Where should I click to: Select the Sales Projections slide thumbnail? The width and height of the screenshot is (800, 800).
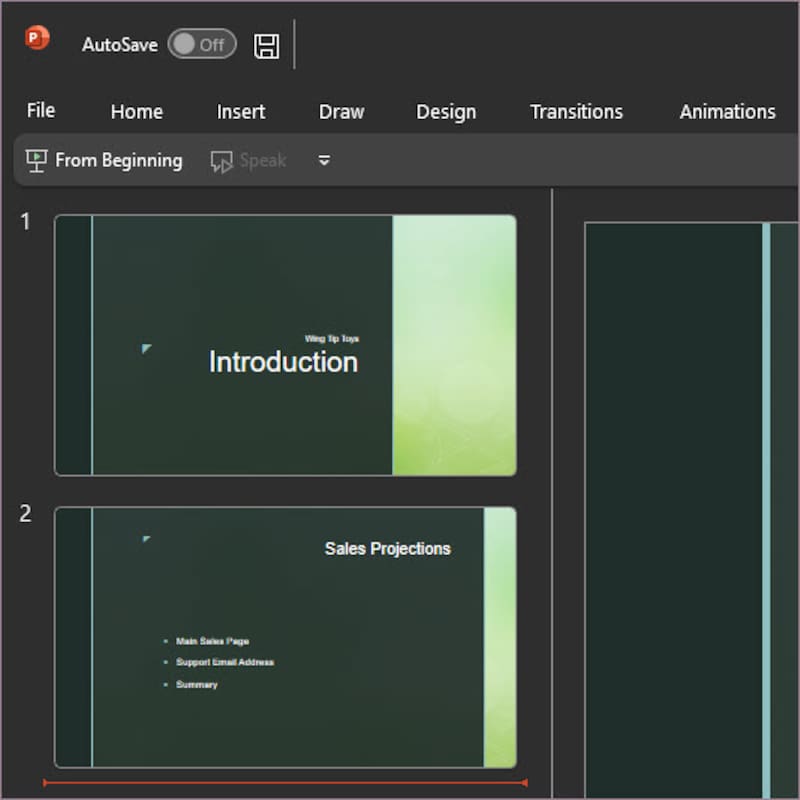[x=285, y=637]
